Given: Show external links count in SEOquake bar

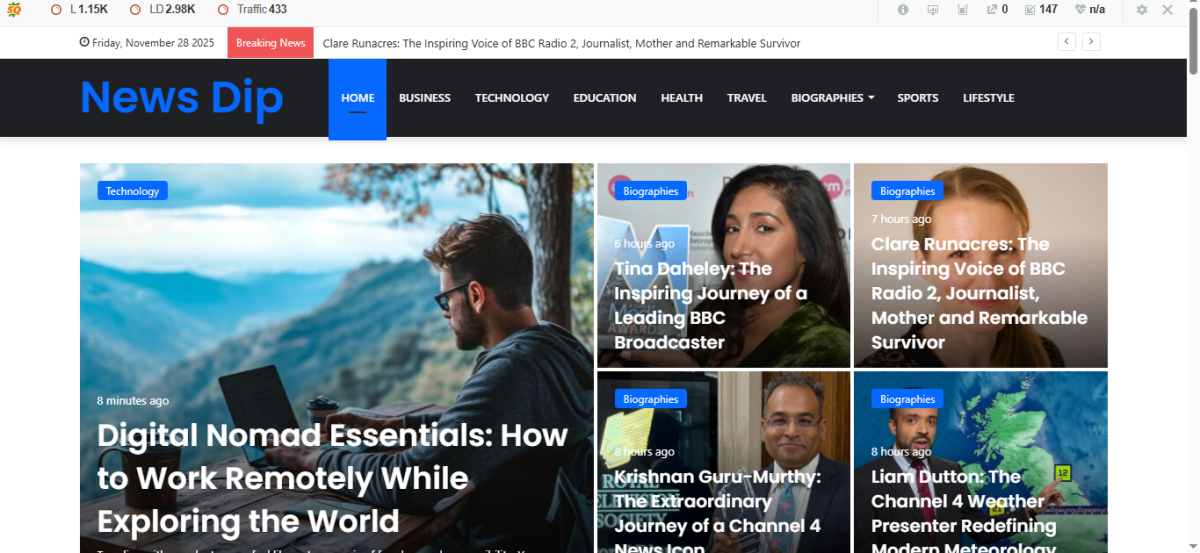Looking at the screenshot, I should point(997,10).
